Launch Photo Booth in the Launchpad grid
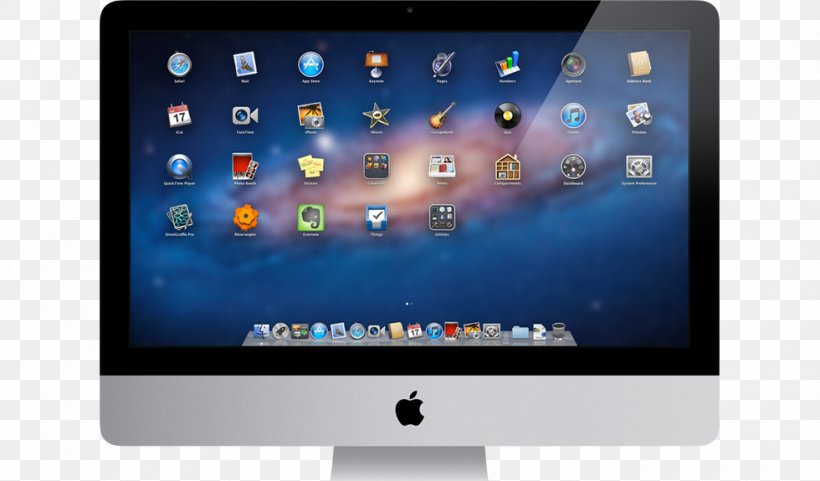Screen dimensions: 820x481 click(x=245, y=167)
